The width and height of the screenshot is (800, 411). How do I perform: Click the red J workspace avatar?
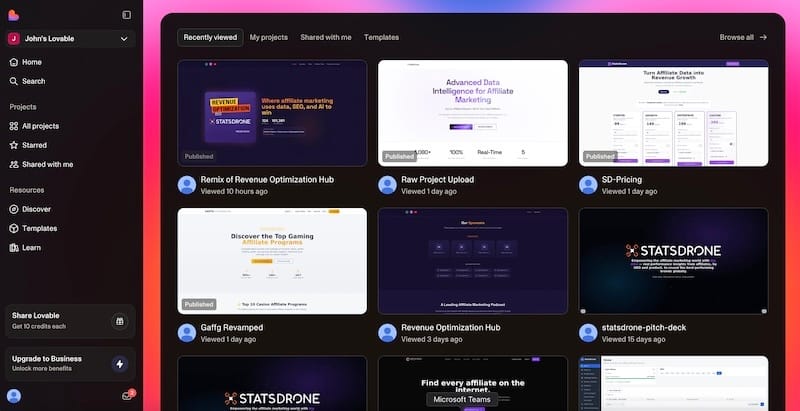(14, 39)
